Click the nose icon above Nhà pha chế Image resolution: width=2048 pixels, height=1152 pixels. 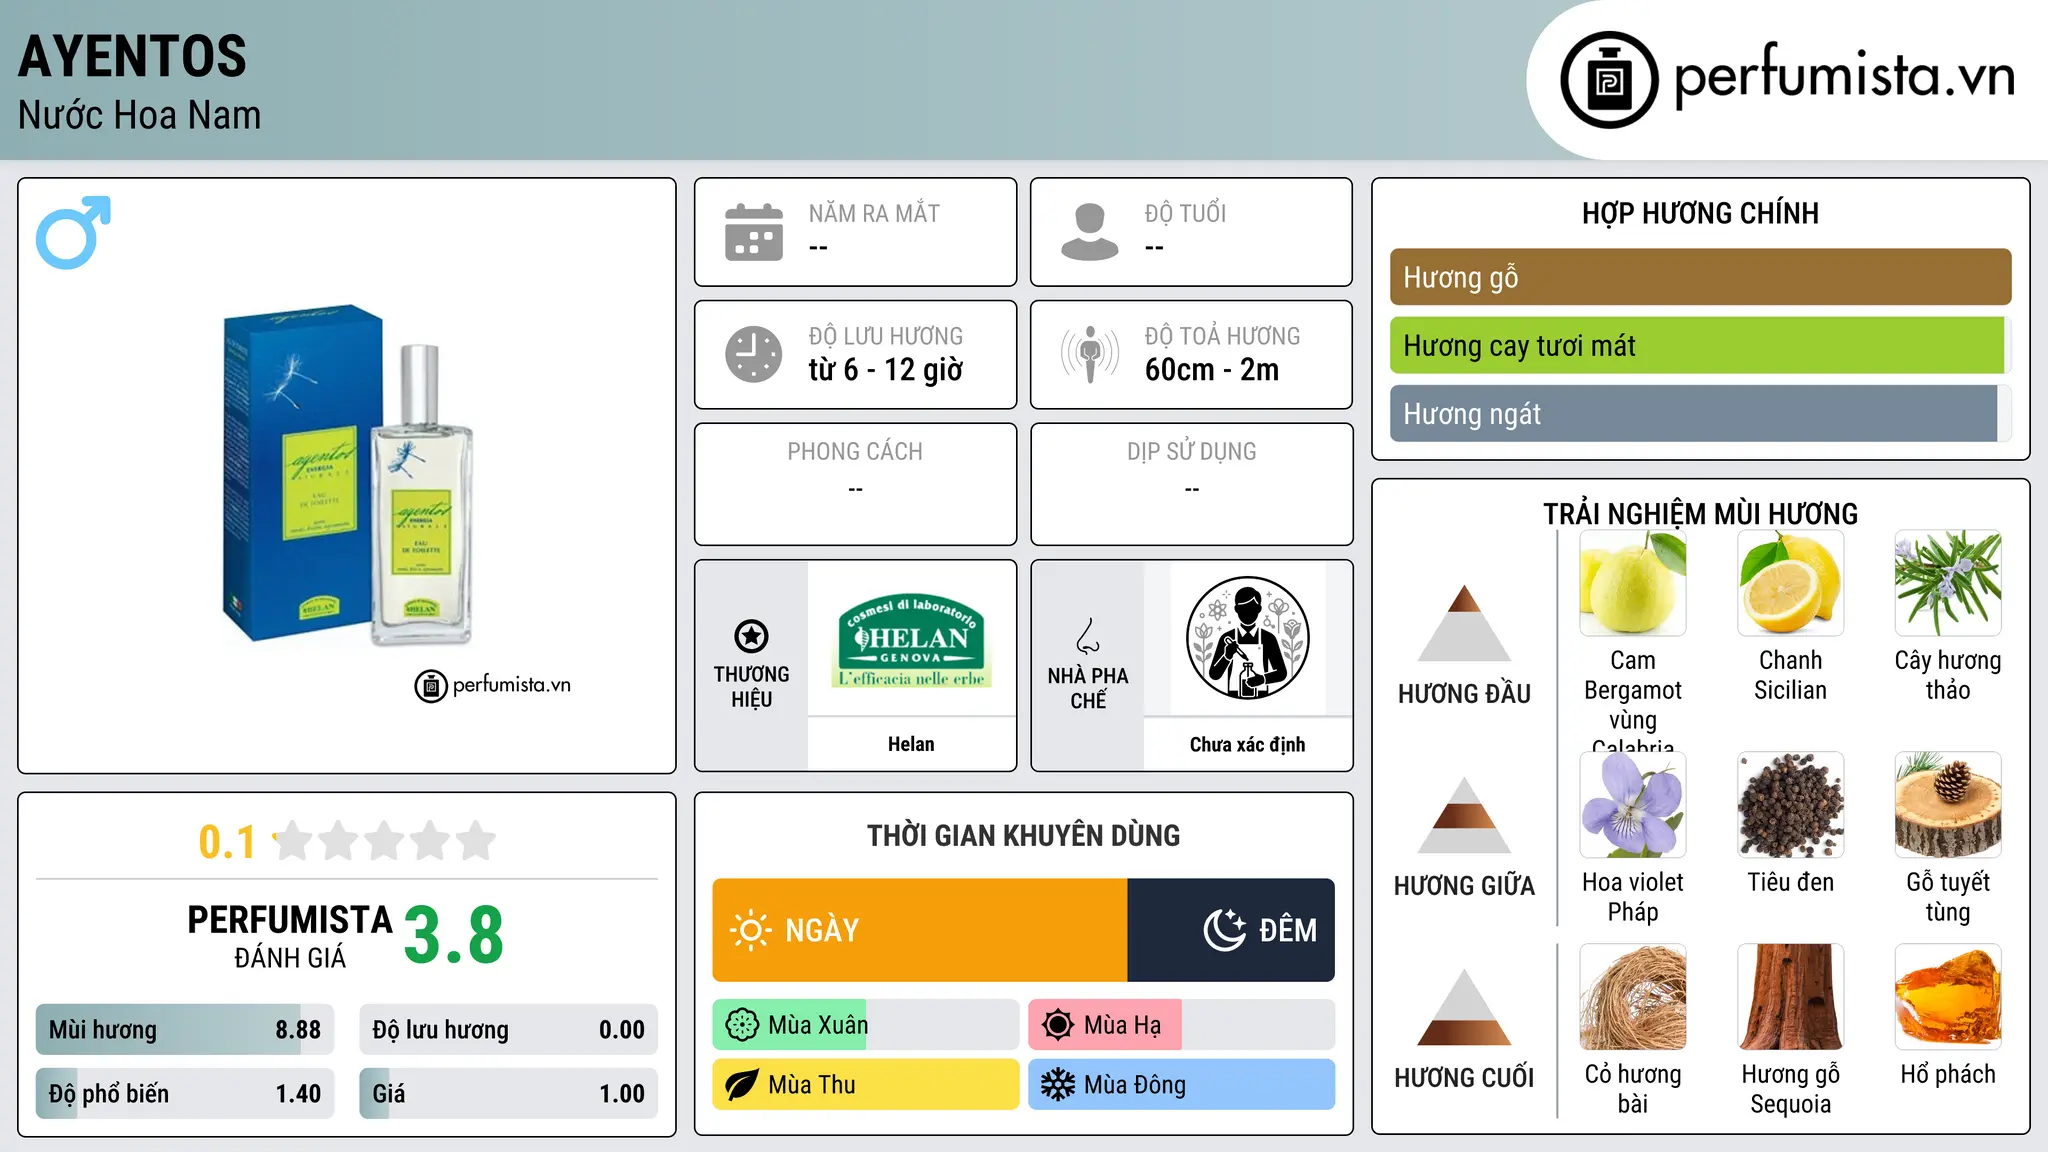[x=1088, y=636]
